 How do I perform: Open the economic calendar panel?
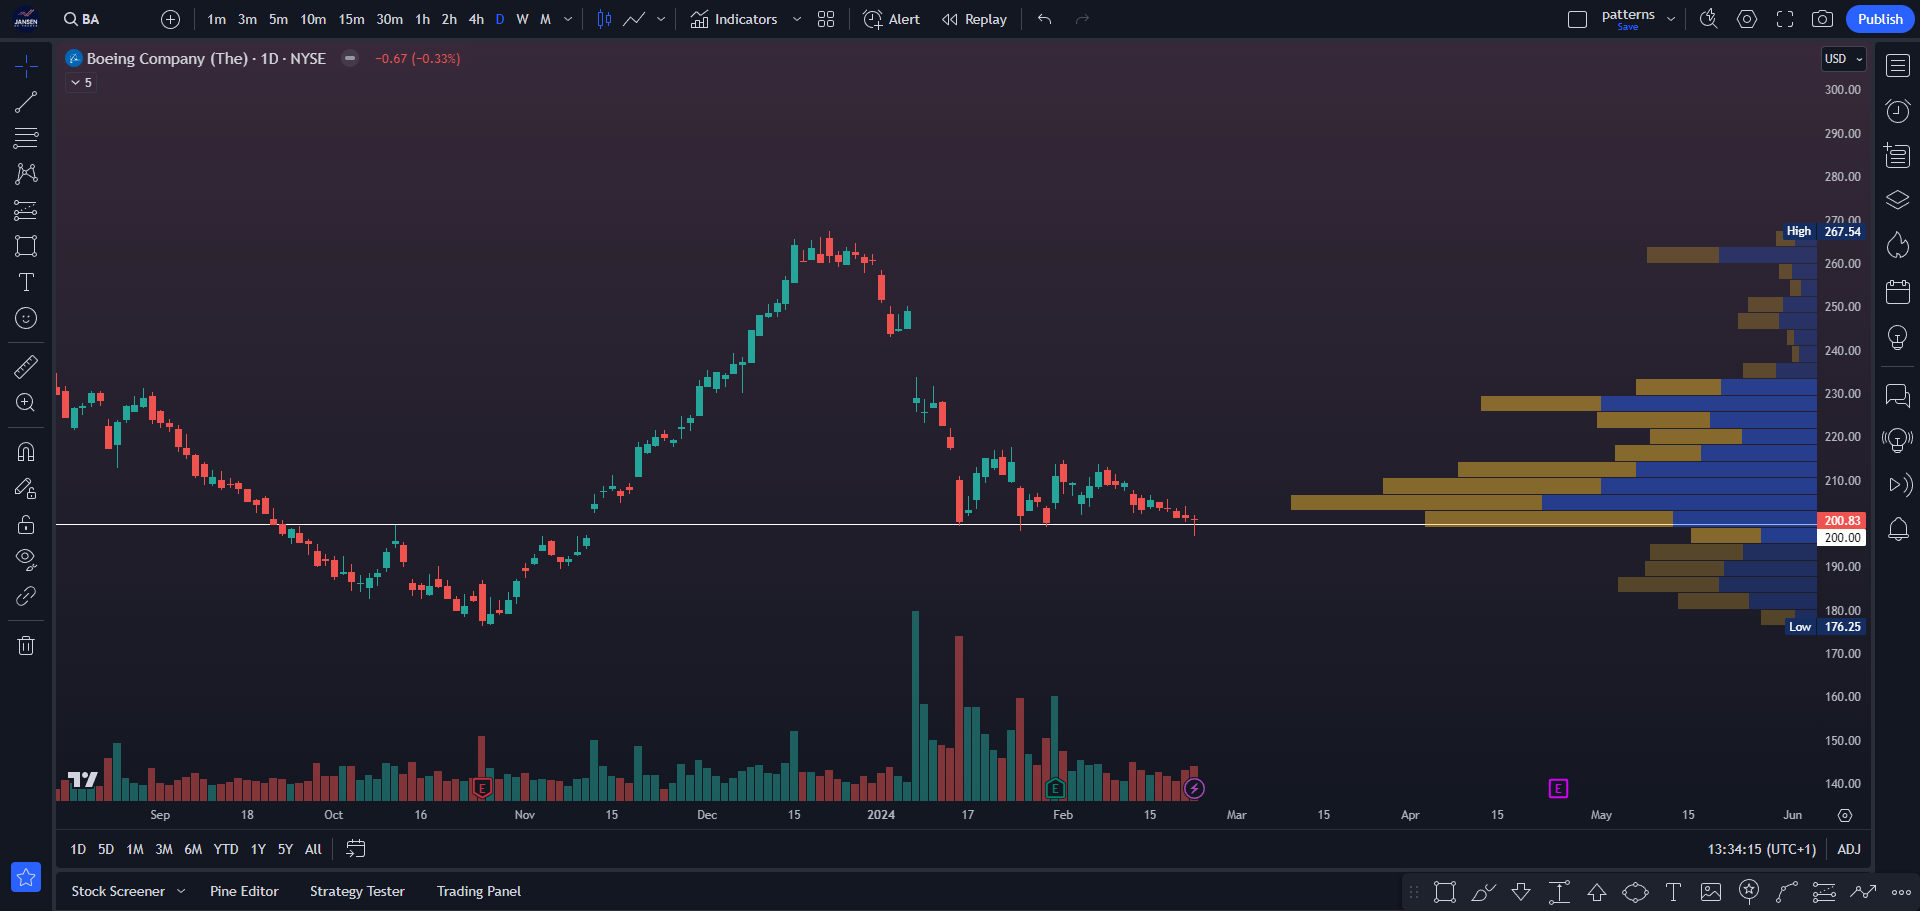tap(1898, 291)
